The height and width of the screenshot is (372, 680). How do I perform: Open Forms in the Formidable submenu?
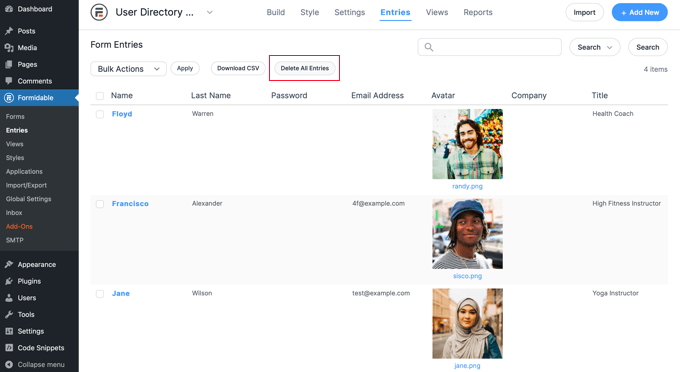click(15, 116)
